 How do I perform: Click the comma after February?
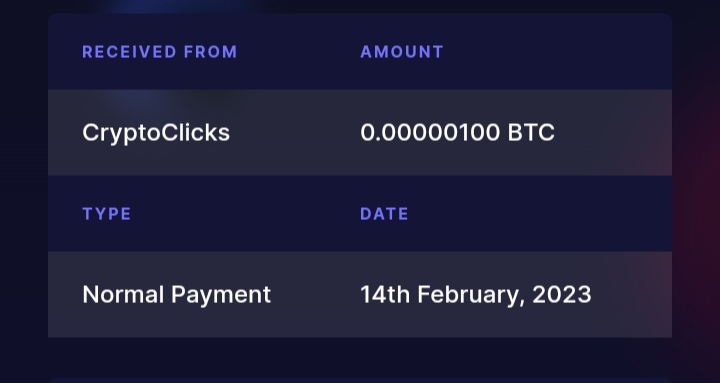point(522,303)
